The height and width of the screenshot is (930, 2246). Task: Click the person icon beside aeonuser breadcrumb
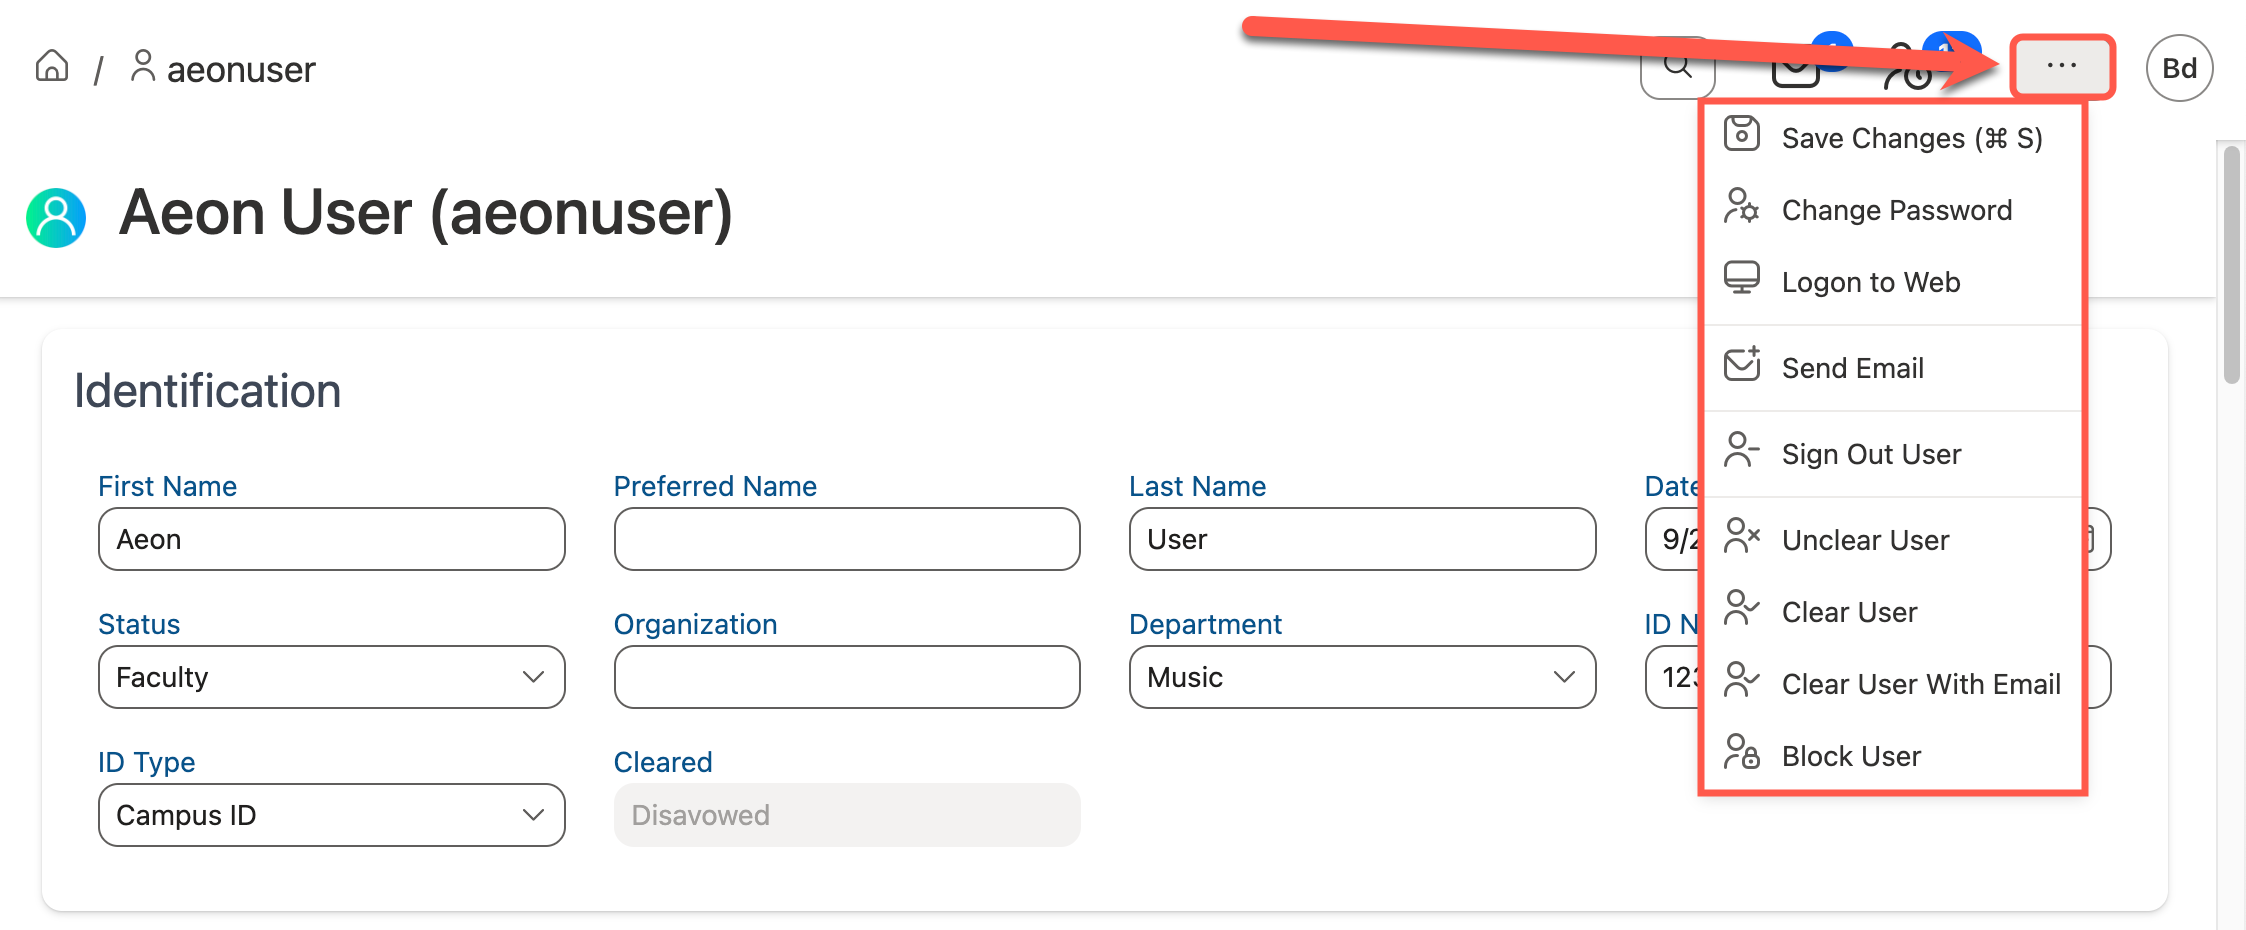(x=141, y=66)
